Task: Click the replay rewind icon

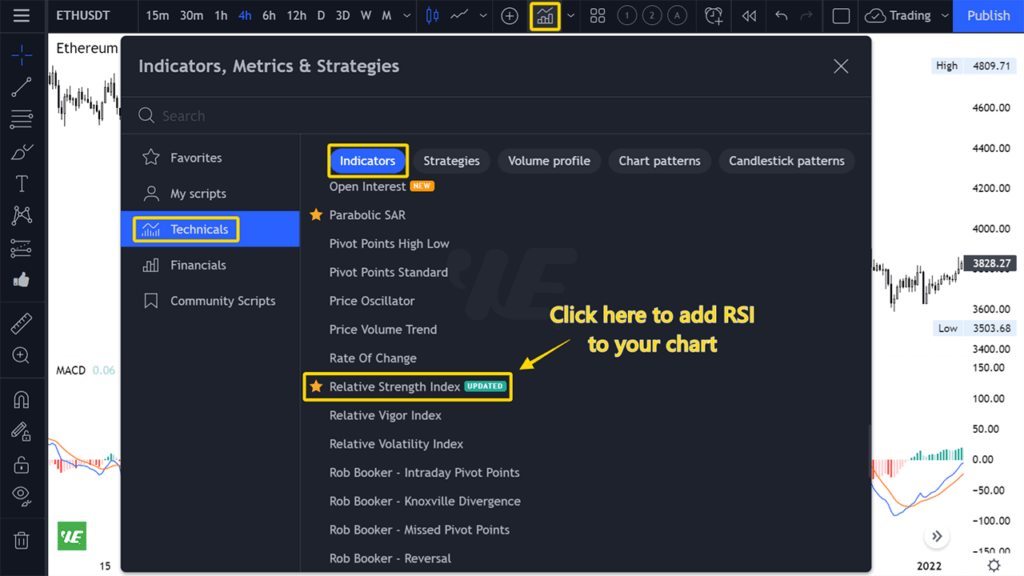Action: (748, 16)
